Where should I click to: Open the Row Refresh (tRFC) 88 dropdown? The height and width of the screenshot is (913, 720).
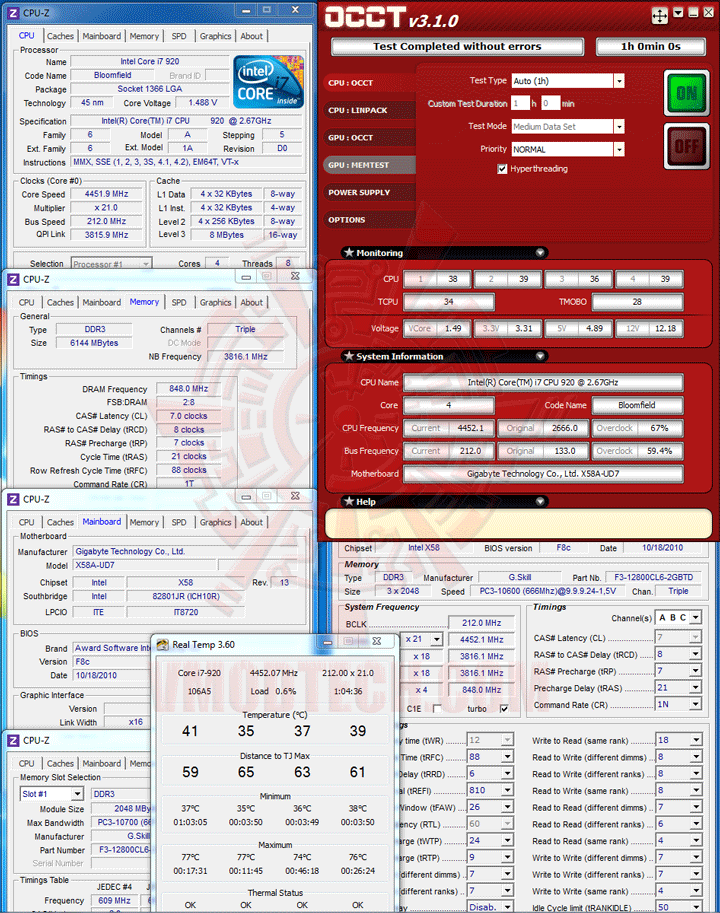(x=508, y=756)
